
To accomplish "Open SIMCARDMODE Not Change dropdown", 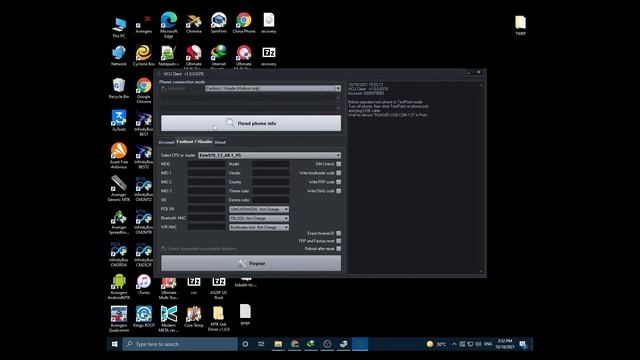I will [259, 209].
